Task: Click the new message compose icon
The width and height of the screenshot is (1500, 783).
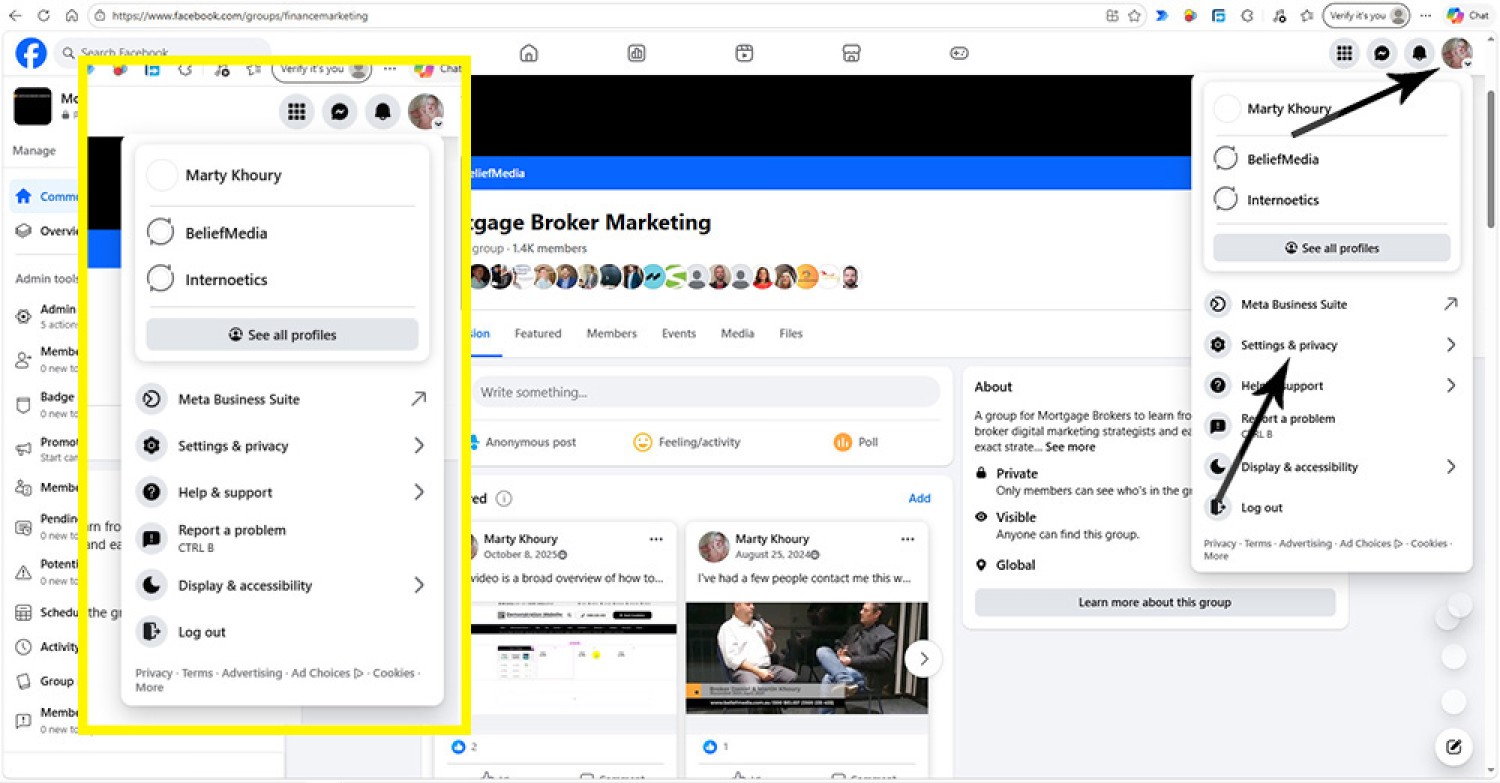Action: [x=1454, y=746]
